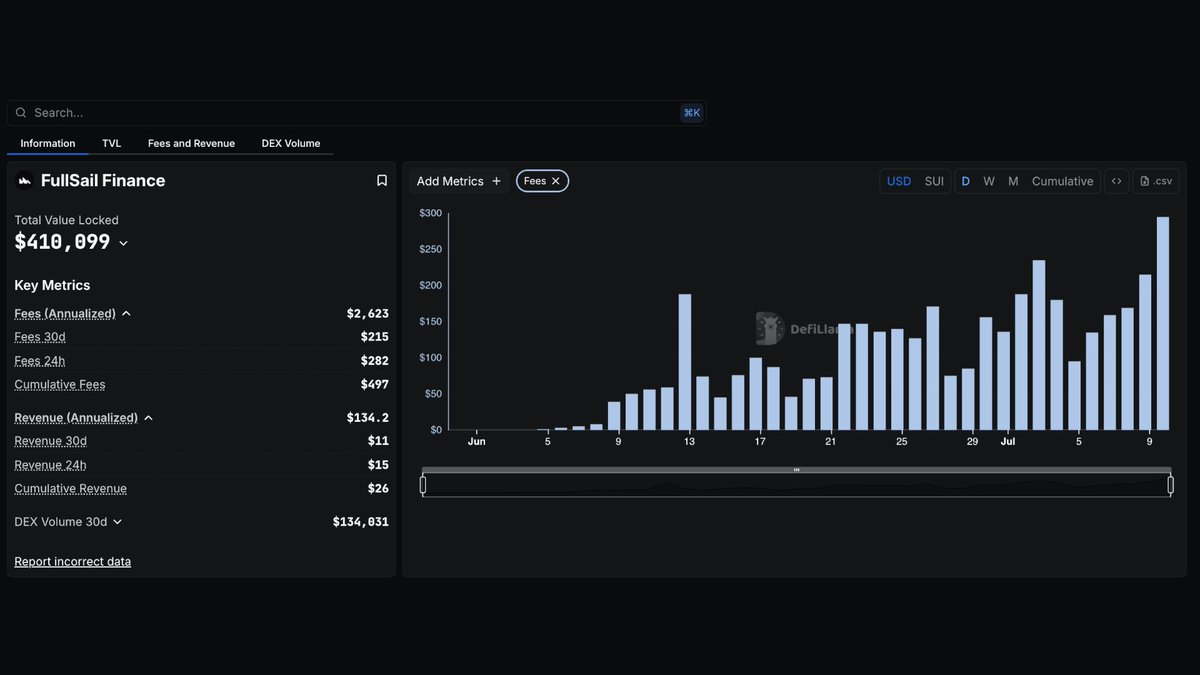
Task: Open the Fees and Revenue tab
Action: click(x=191, y=144)
